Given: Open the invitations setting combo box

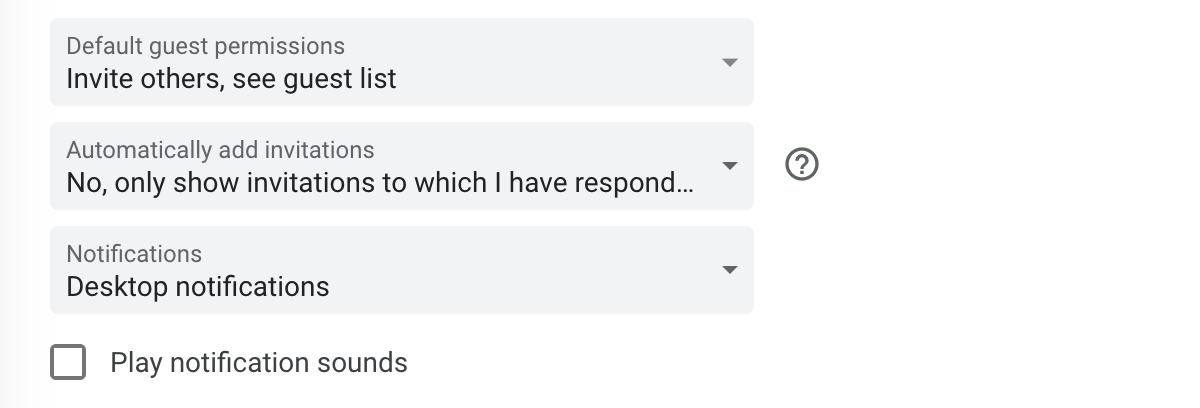Looking at the screenshot, I should tap(402, 166).
